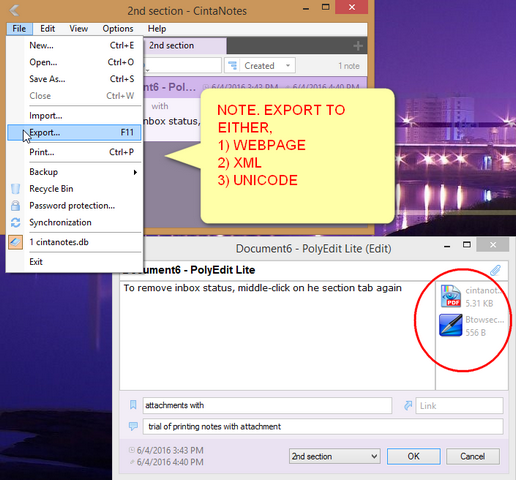Open the Help menu

point(157,29)
